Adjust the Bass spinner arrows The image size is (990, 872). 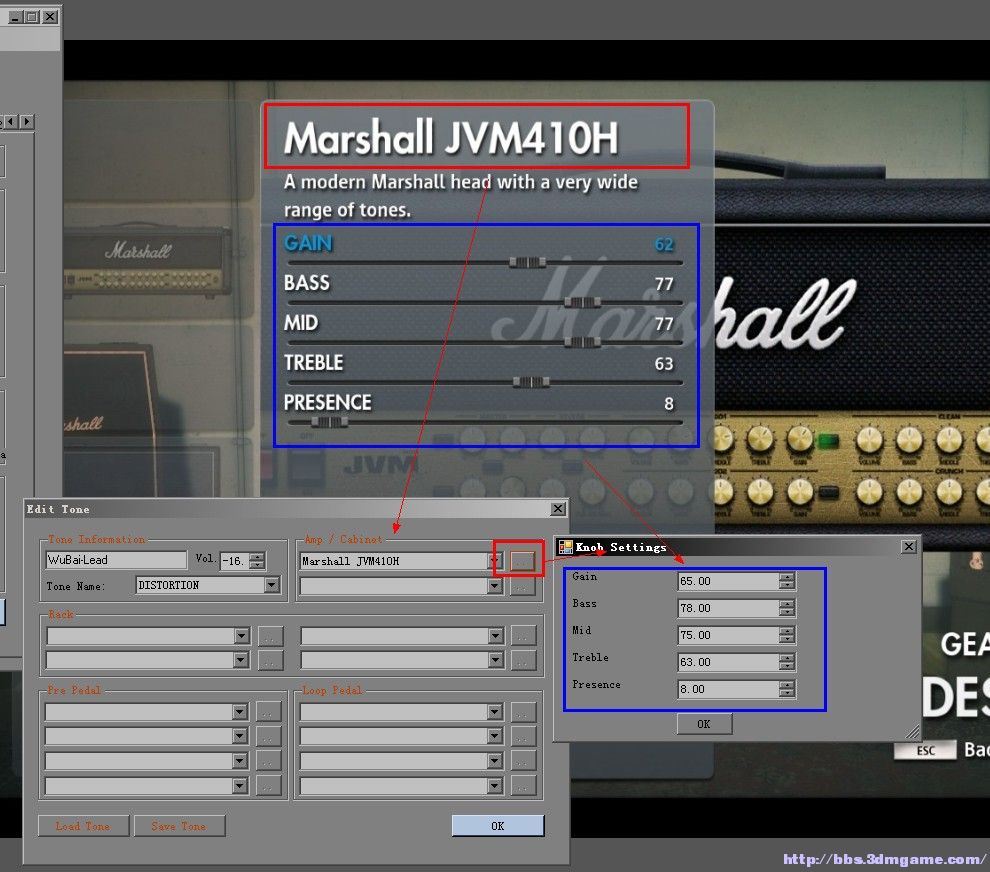coord(787,608)
